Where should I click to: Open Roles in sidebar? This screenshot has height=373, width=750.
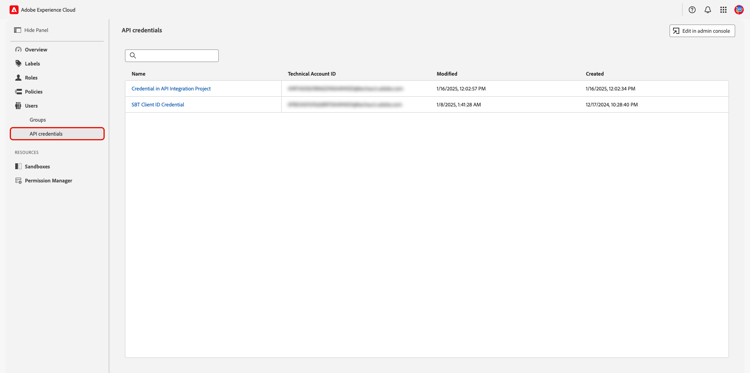coord(31,77)
